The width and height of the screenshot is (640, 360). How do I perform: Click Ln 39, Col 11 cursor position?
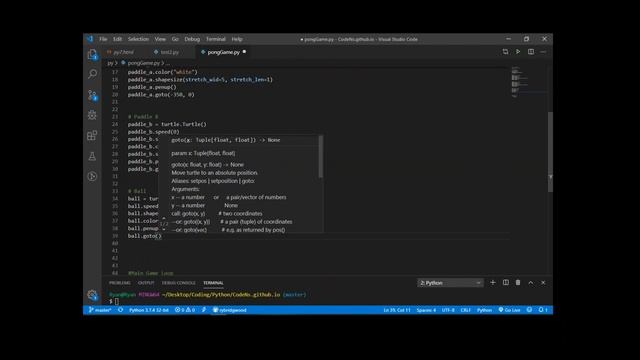(397, 310)
